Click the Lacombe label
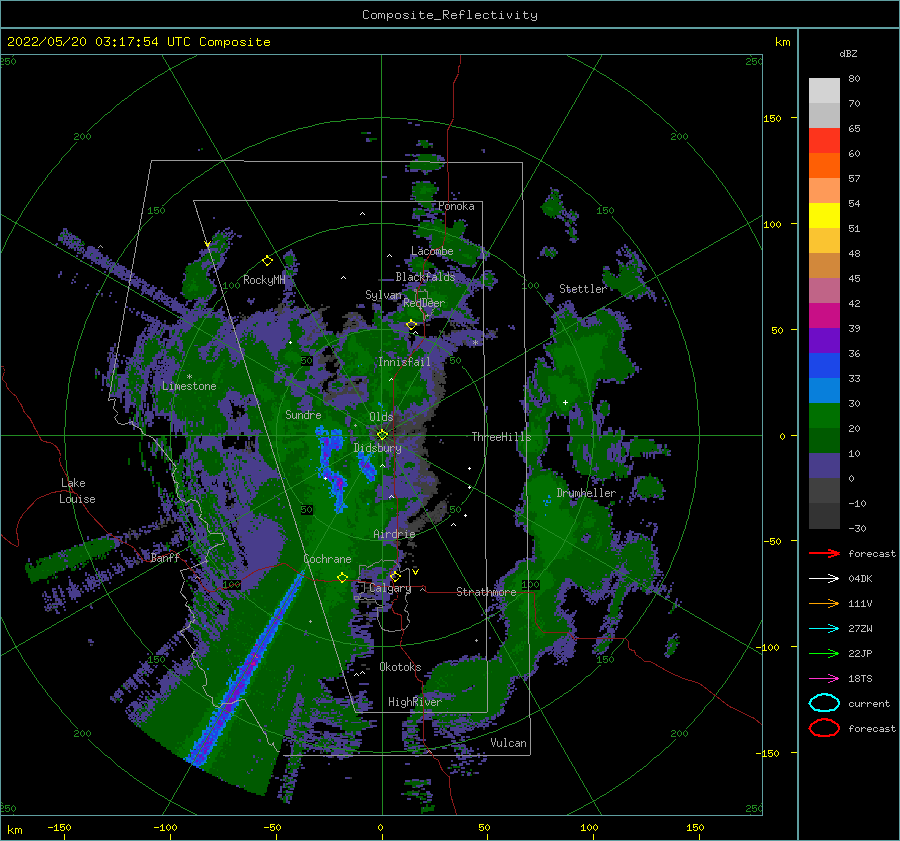900x841 pixels. 432,251
